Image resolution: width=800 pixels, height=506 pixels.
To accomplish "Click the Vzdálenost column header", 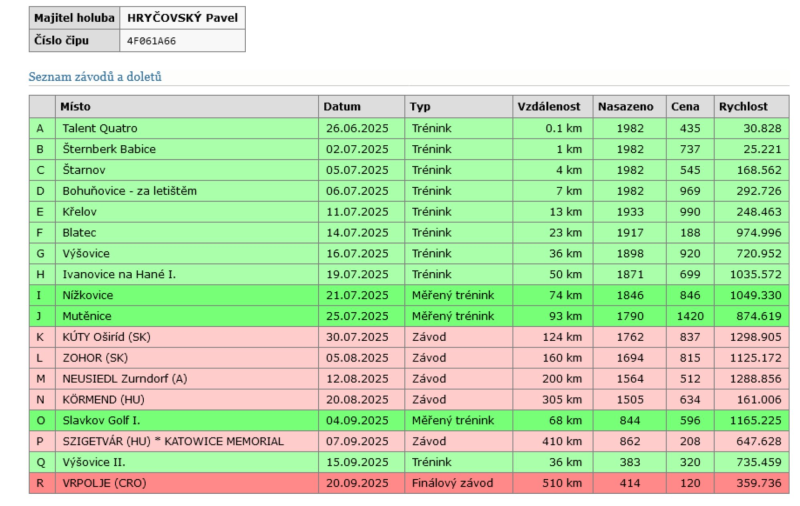I will click(x=548, y=106).
